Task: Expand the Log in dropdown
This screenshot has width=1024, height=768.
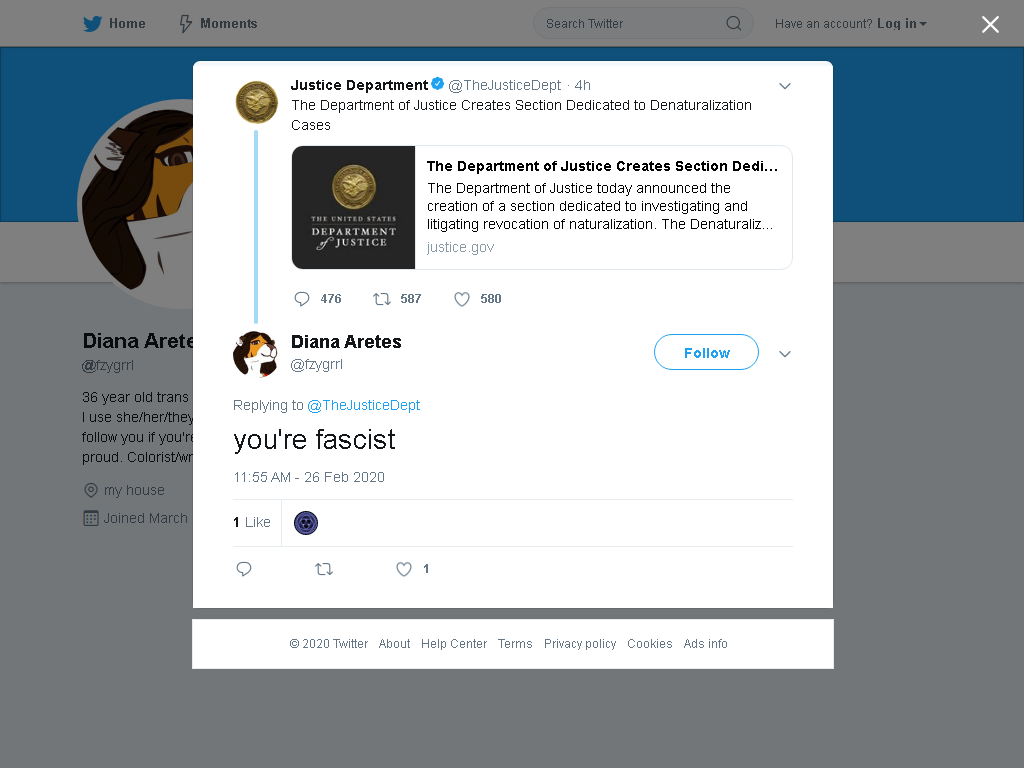Action: point(902,24)
